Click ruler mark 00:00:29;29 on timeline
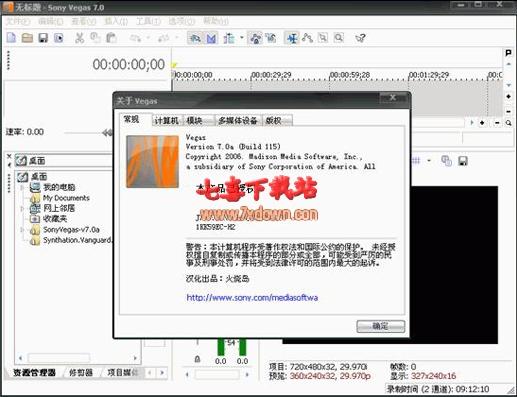517x397 pixels. point(271,75)
